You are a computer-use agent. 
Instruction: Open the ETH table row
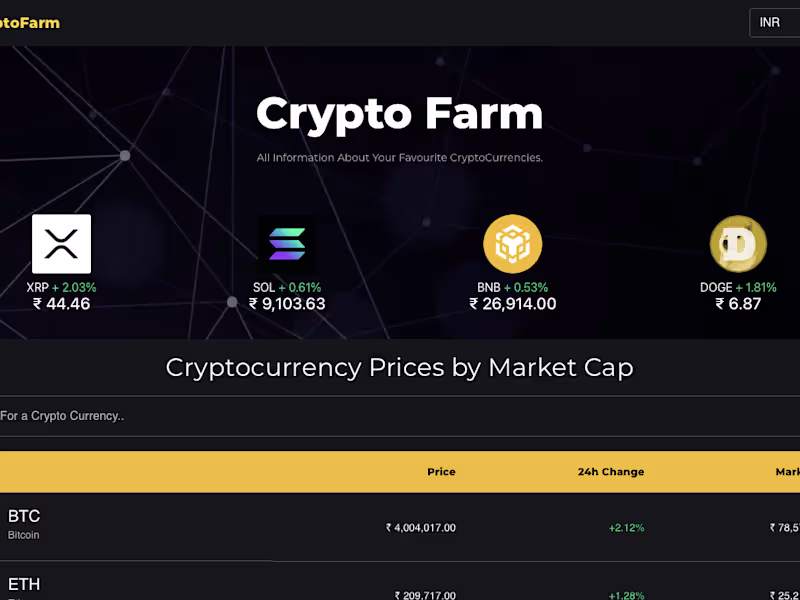[x=24, y=584]
